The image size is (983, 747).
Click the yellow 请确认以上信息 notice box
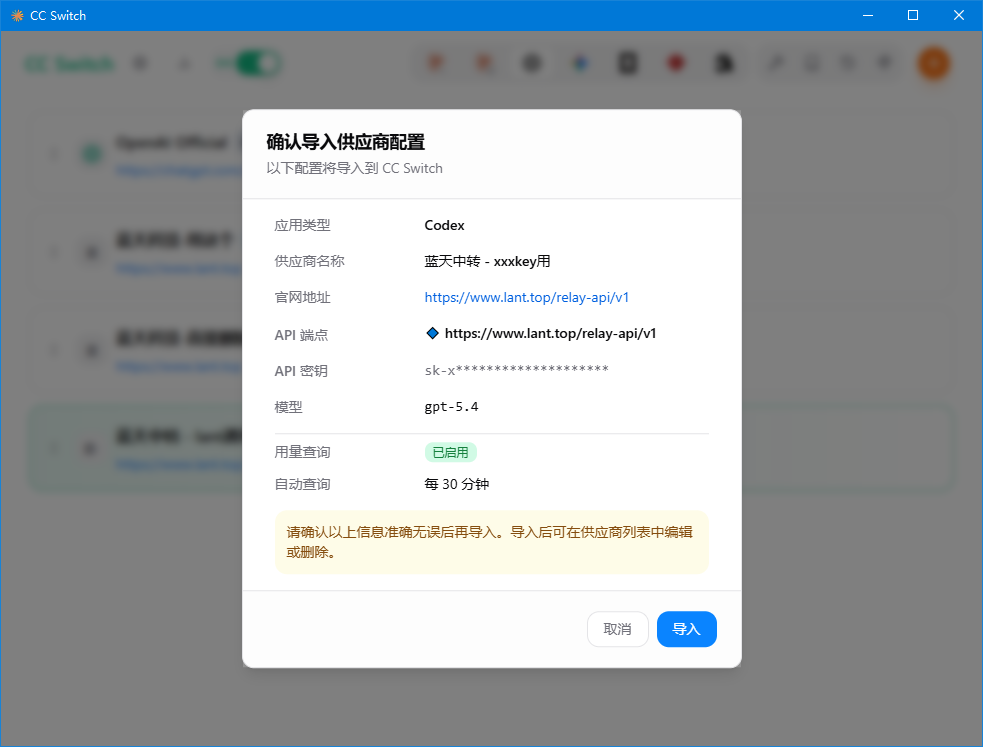pos(492,542)
